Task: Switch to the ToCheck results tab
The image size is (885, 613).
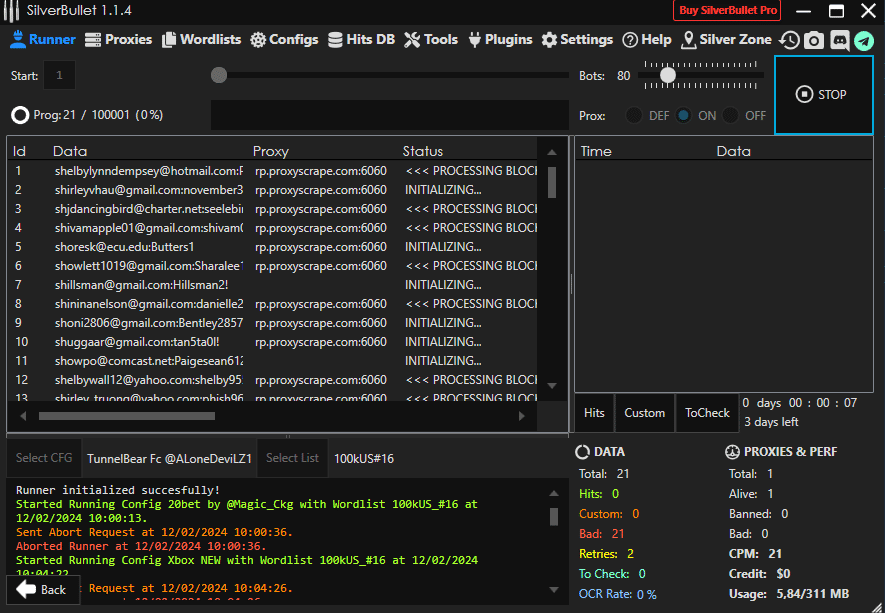Action: [x=707, y=413]
